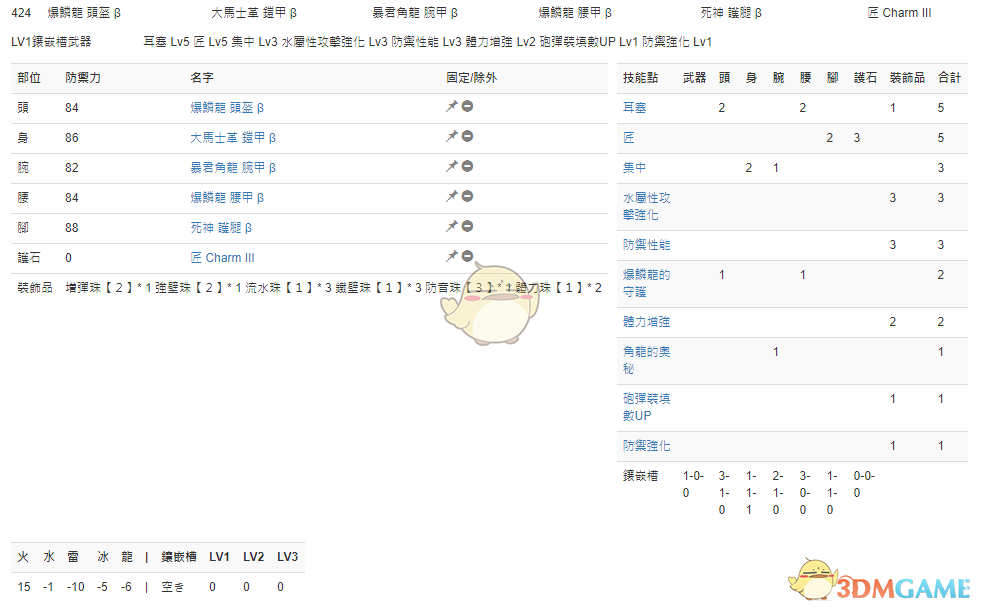Click the head defense value 84
Viewport: 981px width, 607px height.
(71, 108)
